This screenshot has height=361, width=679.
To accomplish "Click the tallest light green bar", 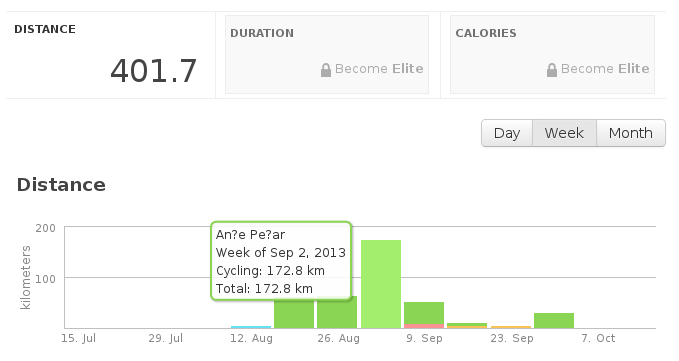I will pos(381,284).
